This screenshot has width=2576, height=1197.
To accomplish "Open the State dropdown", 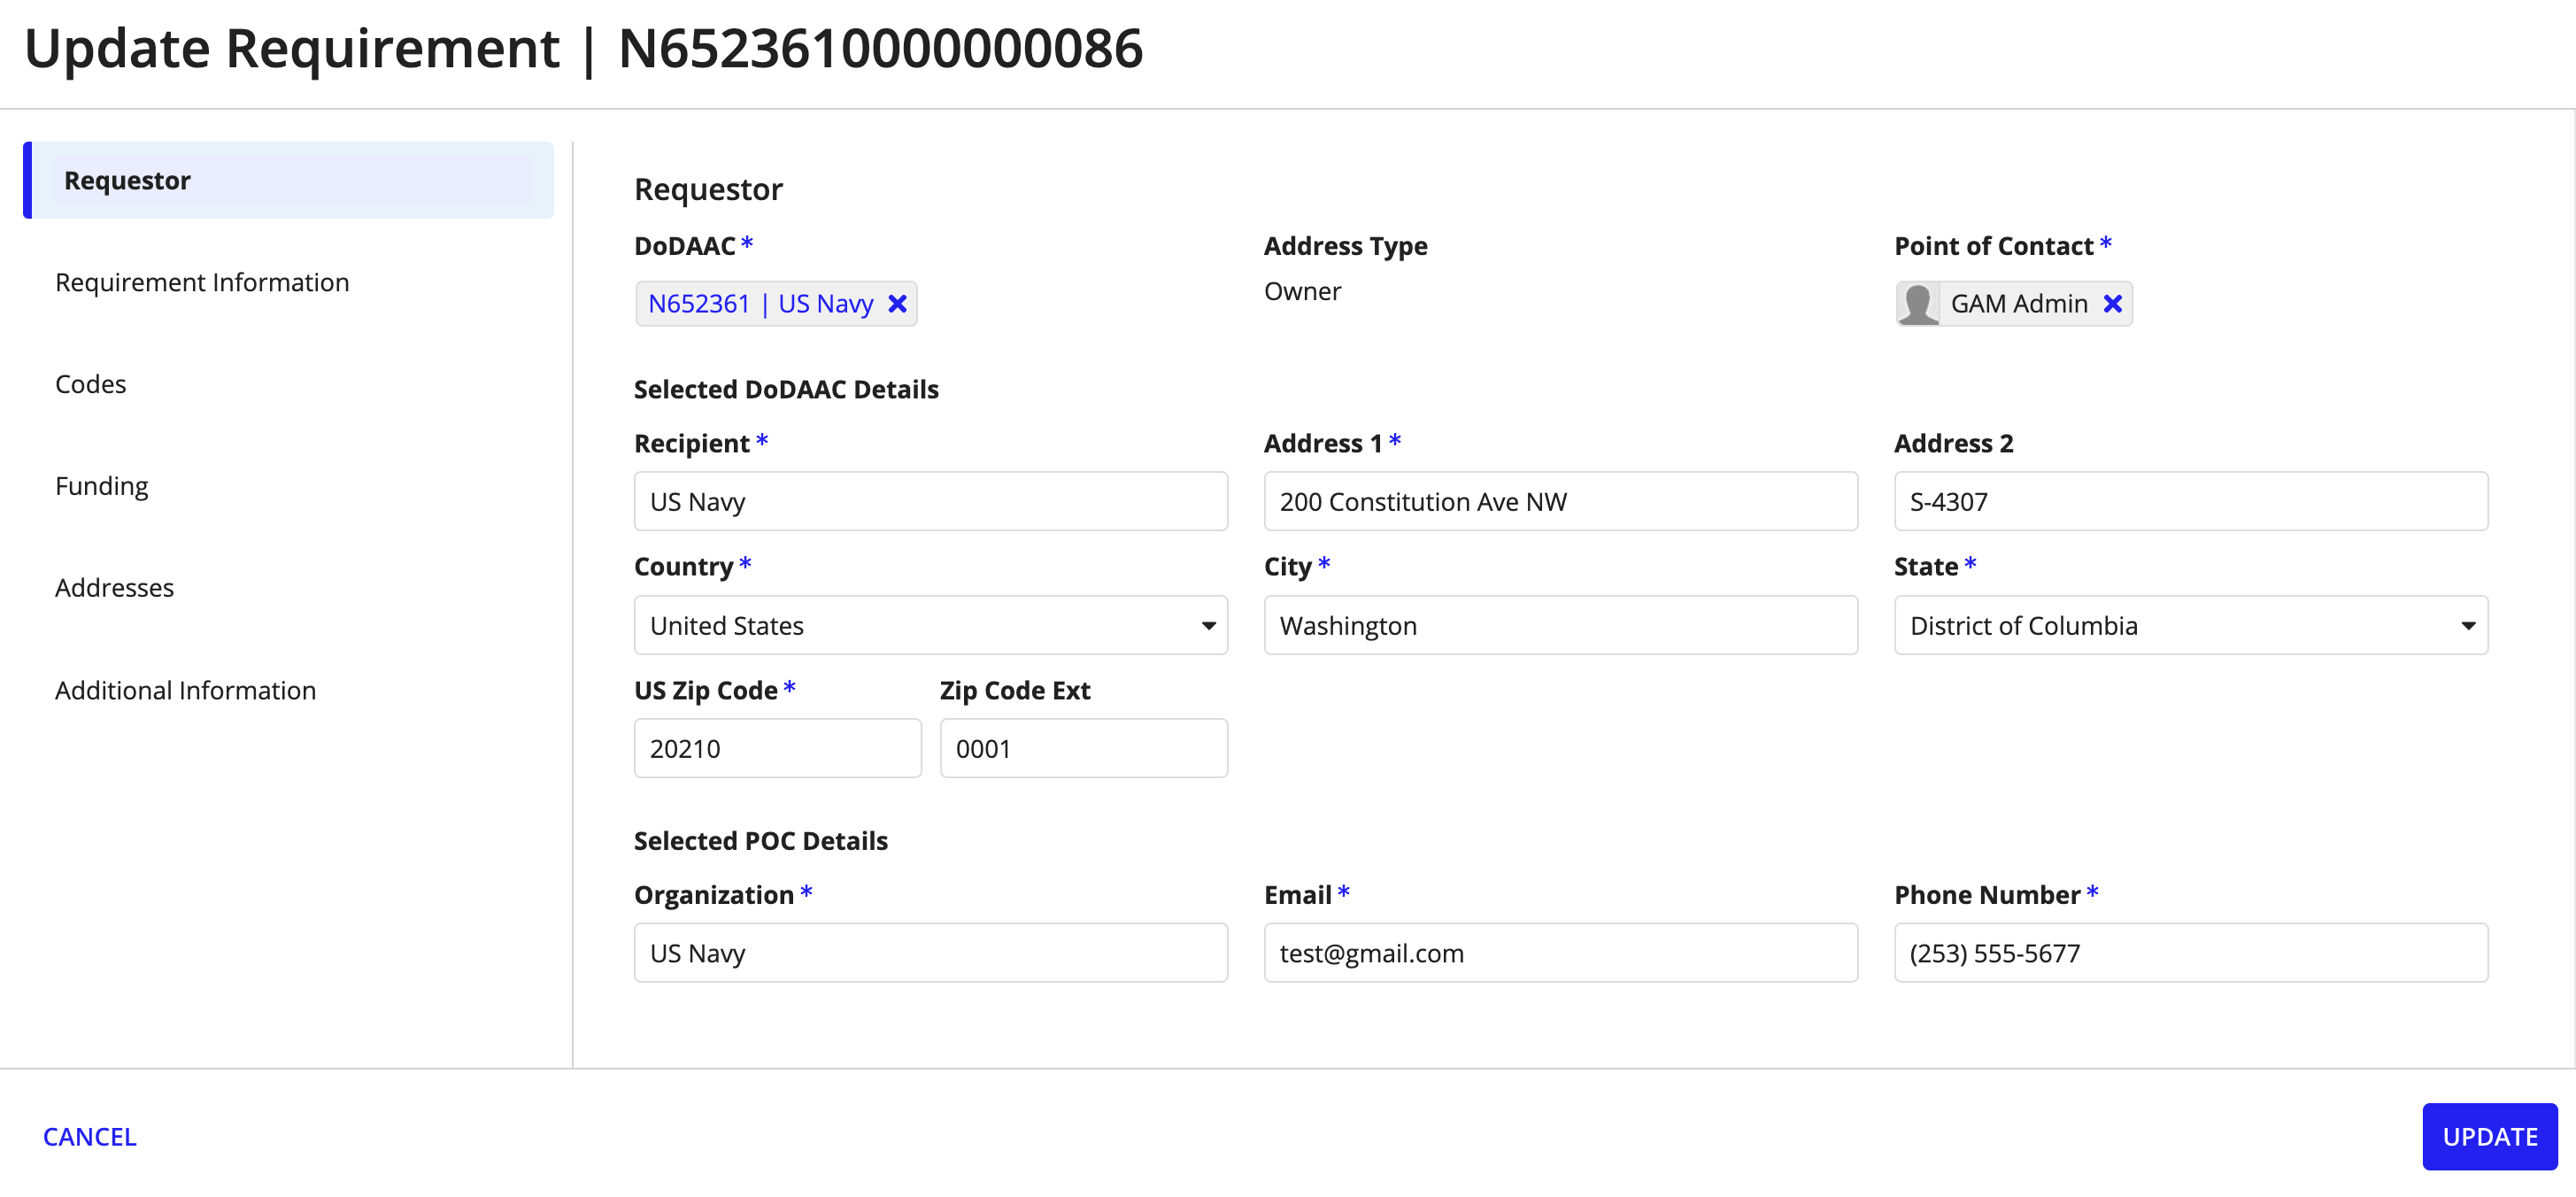I will point(2190,626).
